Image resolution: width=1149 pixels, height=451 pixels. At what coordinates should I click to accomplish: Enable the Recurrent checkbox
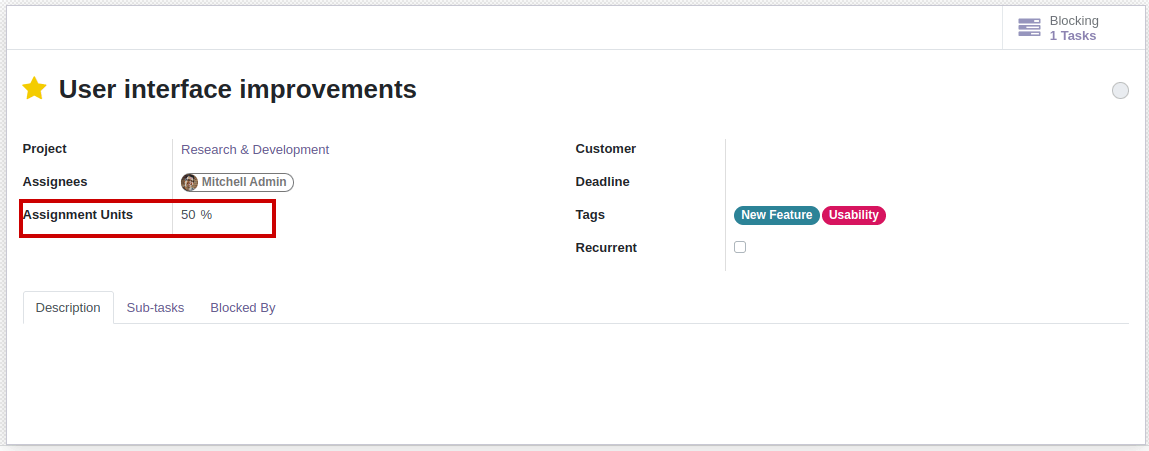pos(740,247)
